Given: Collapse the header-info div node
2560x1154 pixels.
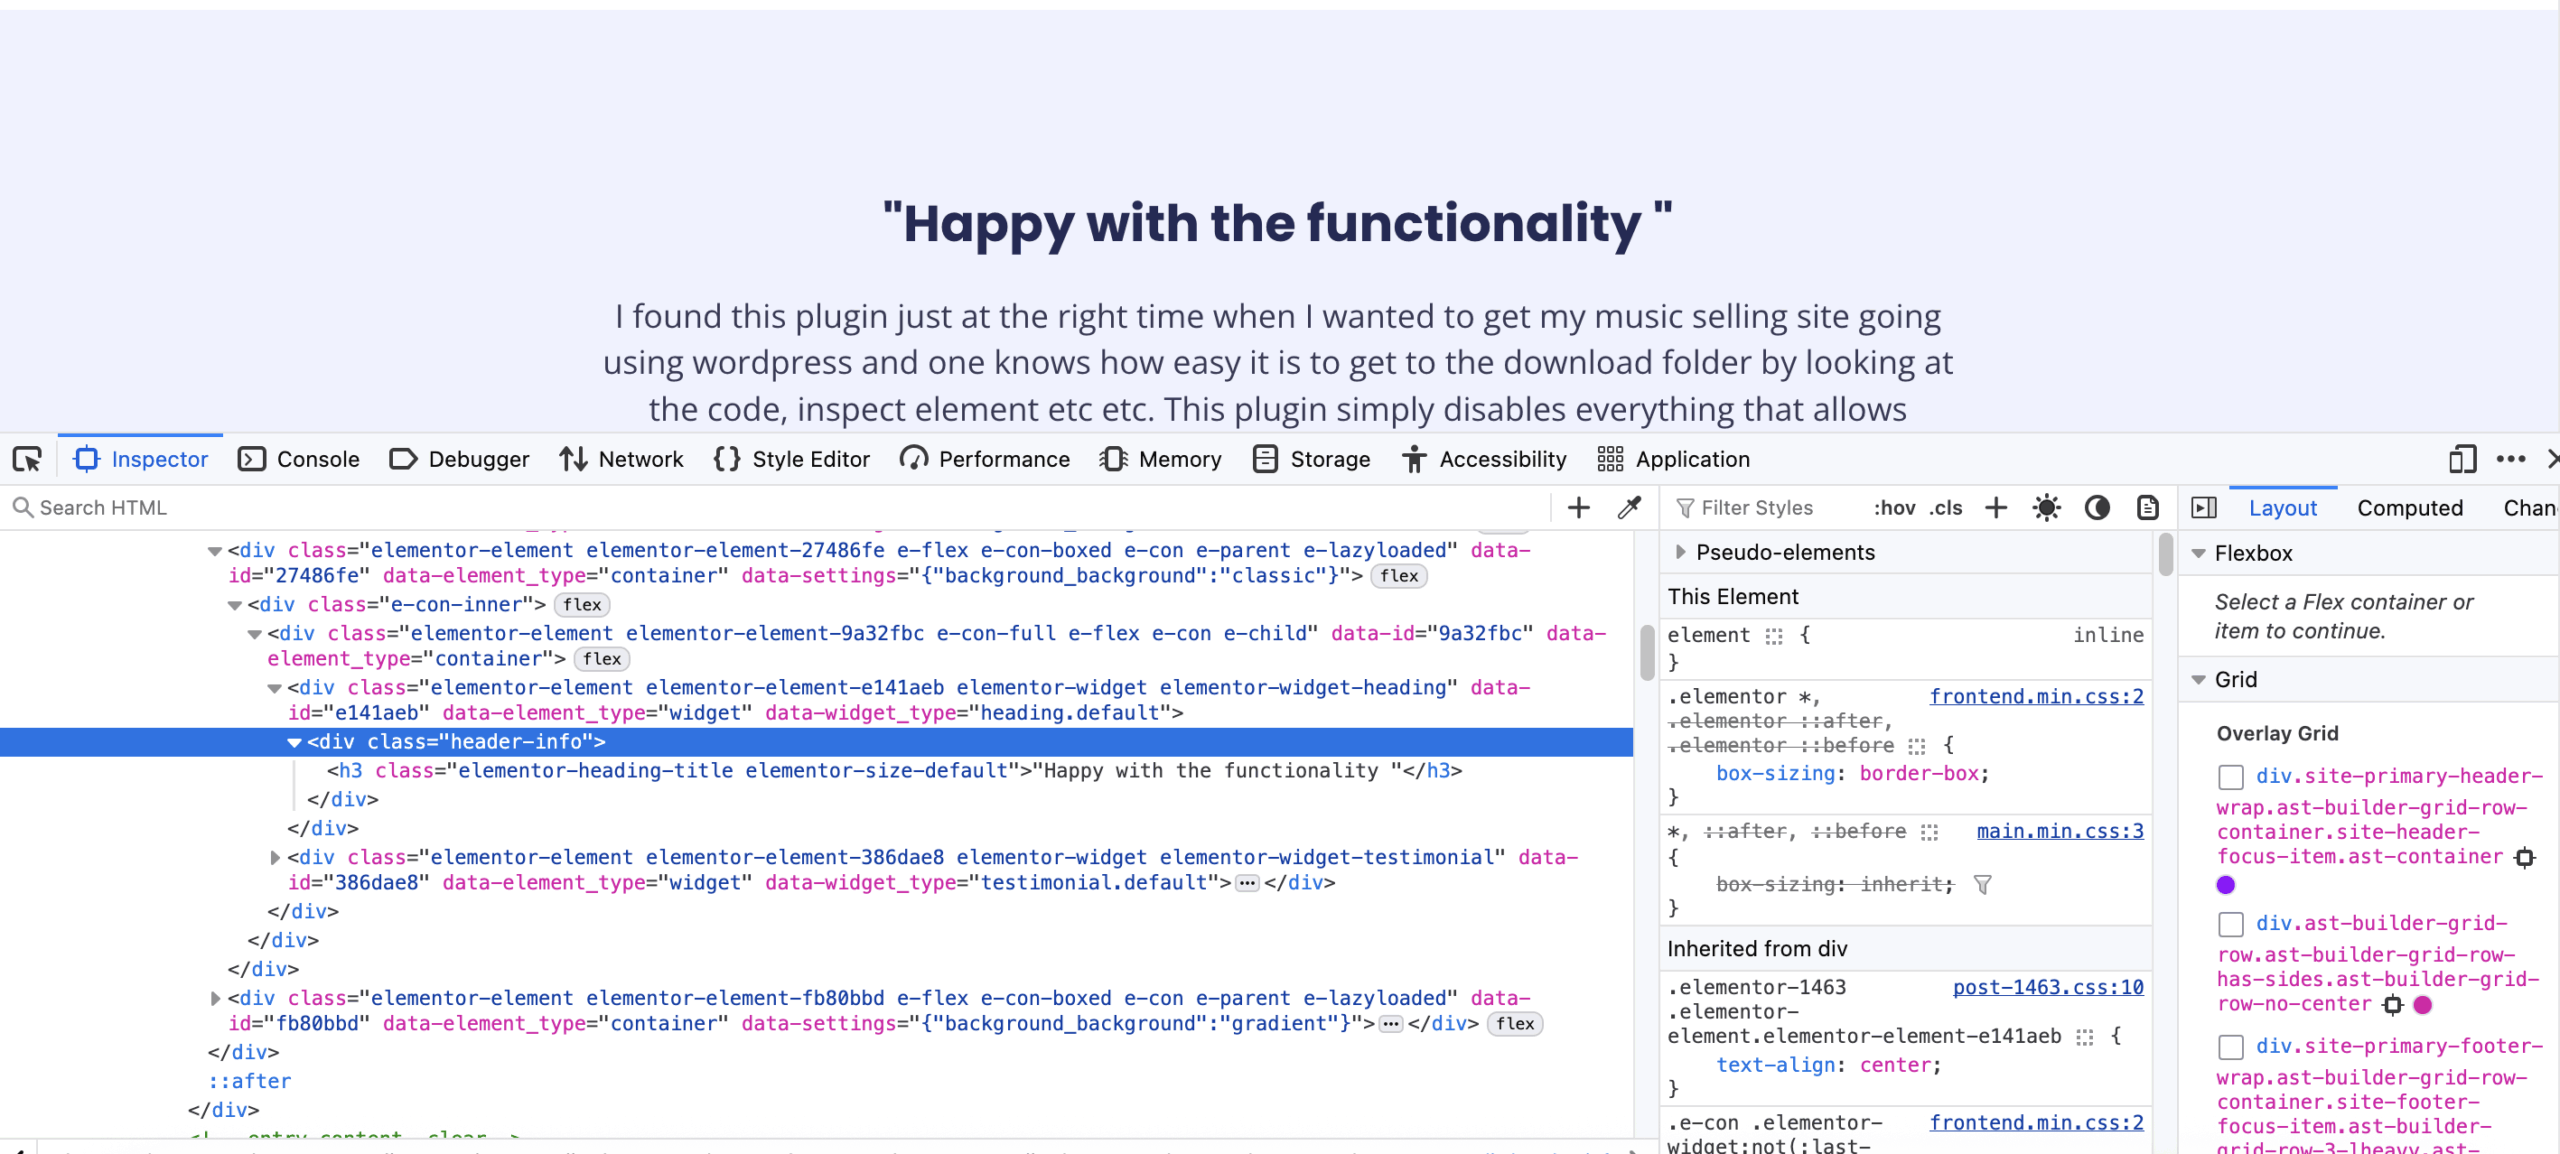Looking at the screenshot, I should pos(294,742).
